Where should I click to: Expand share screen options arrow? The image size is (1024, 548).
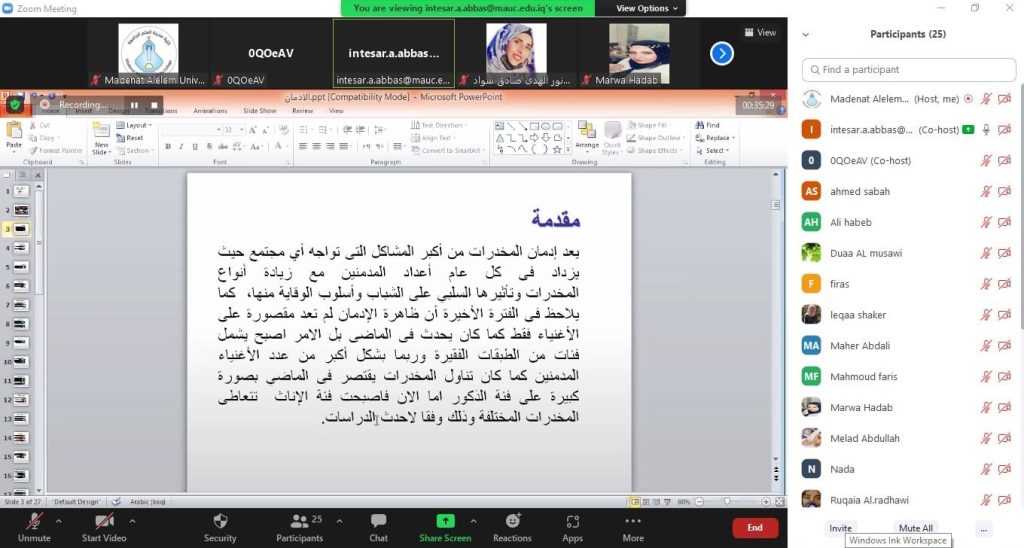(473, 521)
